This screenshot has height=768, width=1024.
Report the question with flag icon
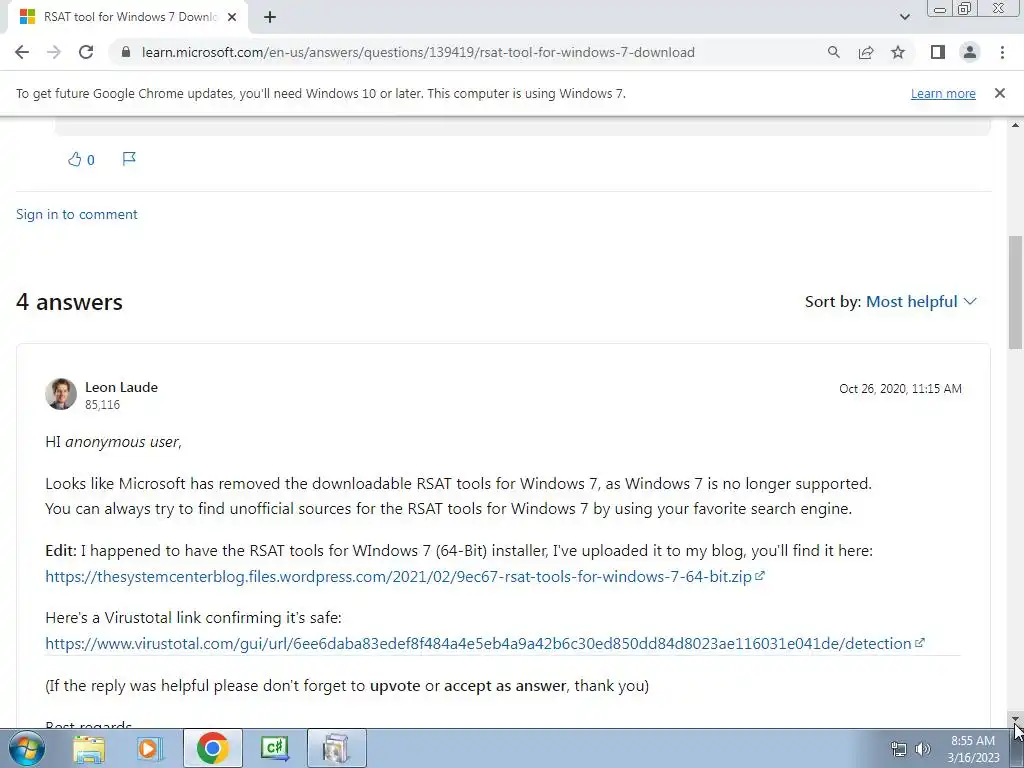click(x=129, y=159)
